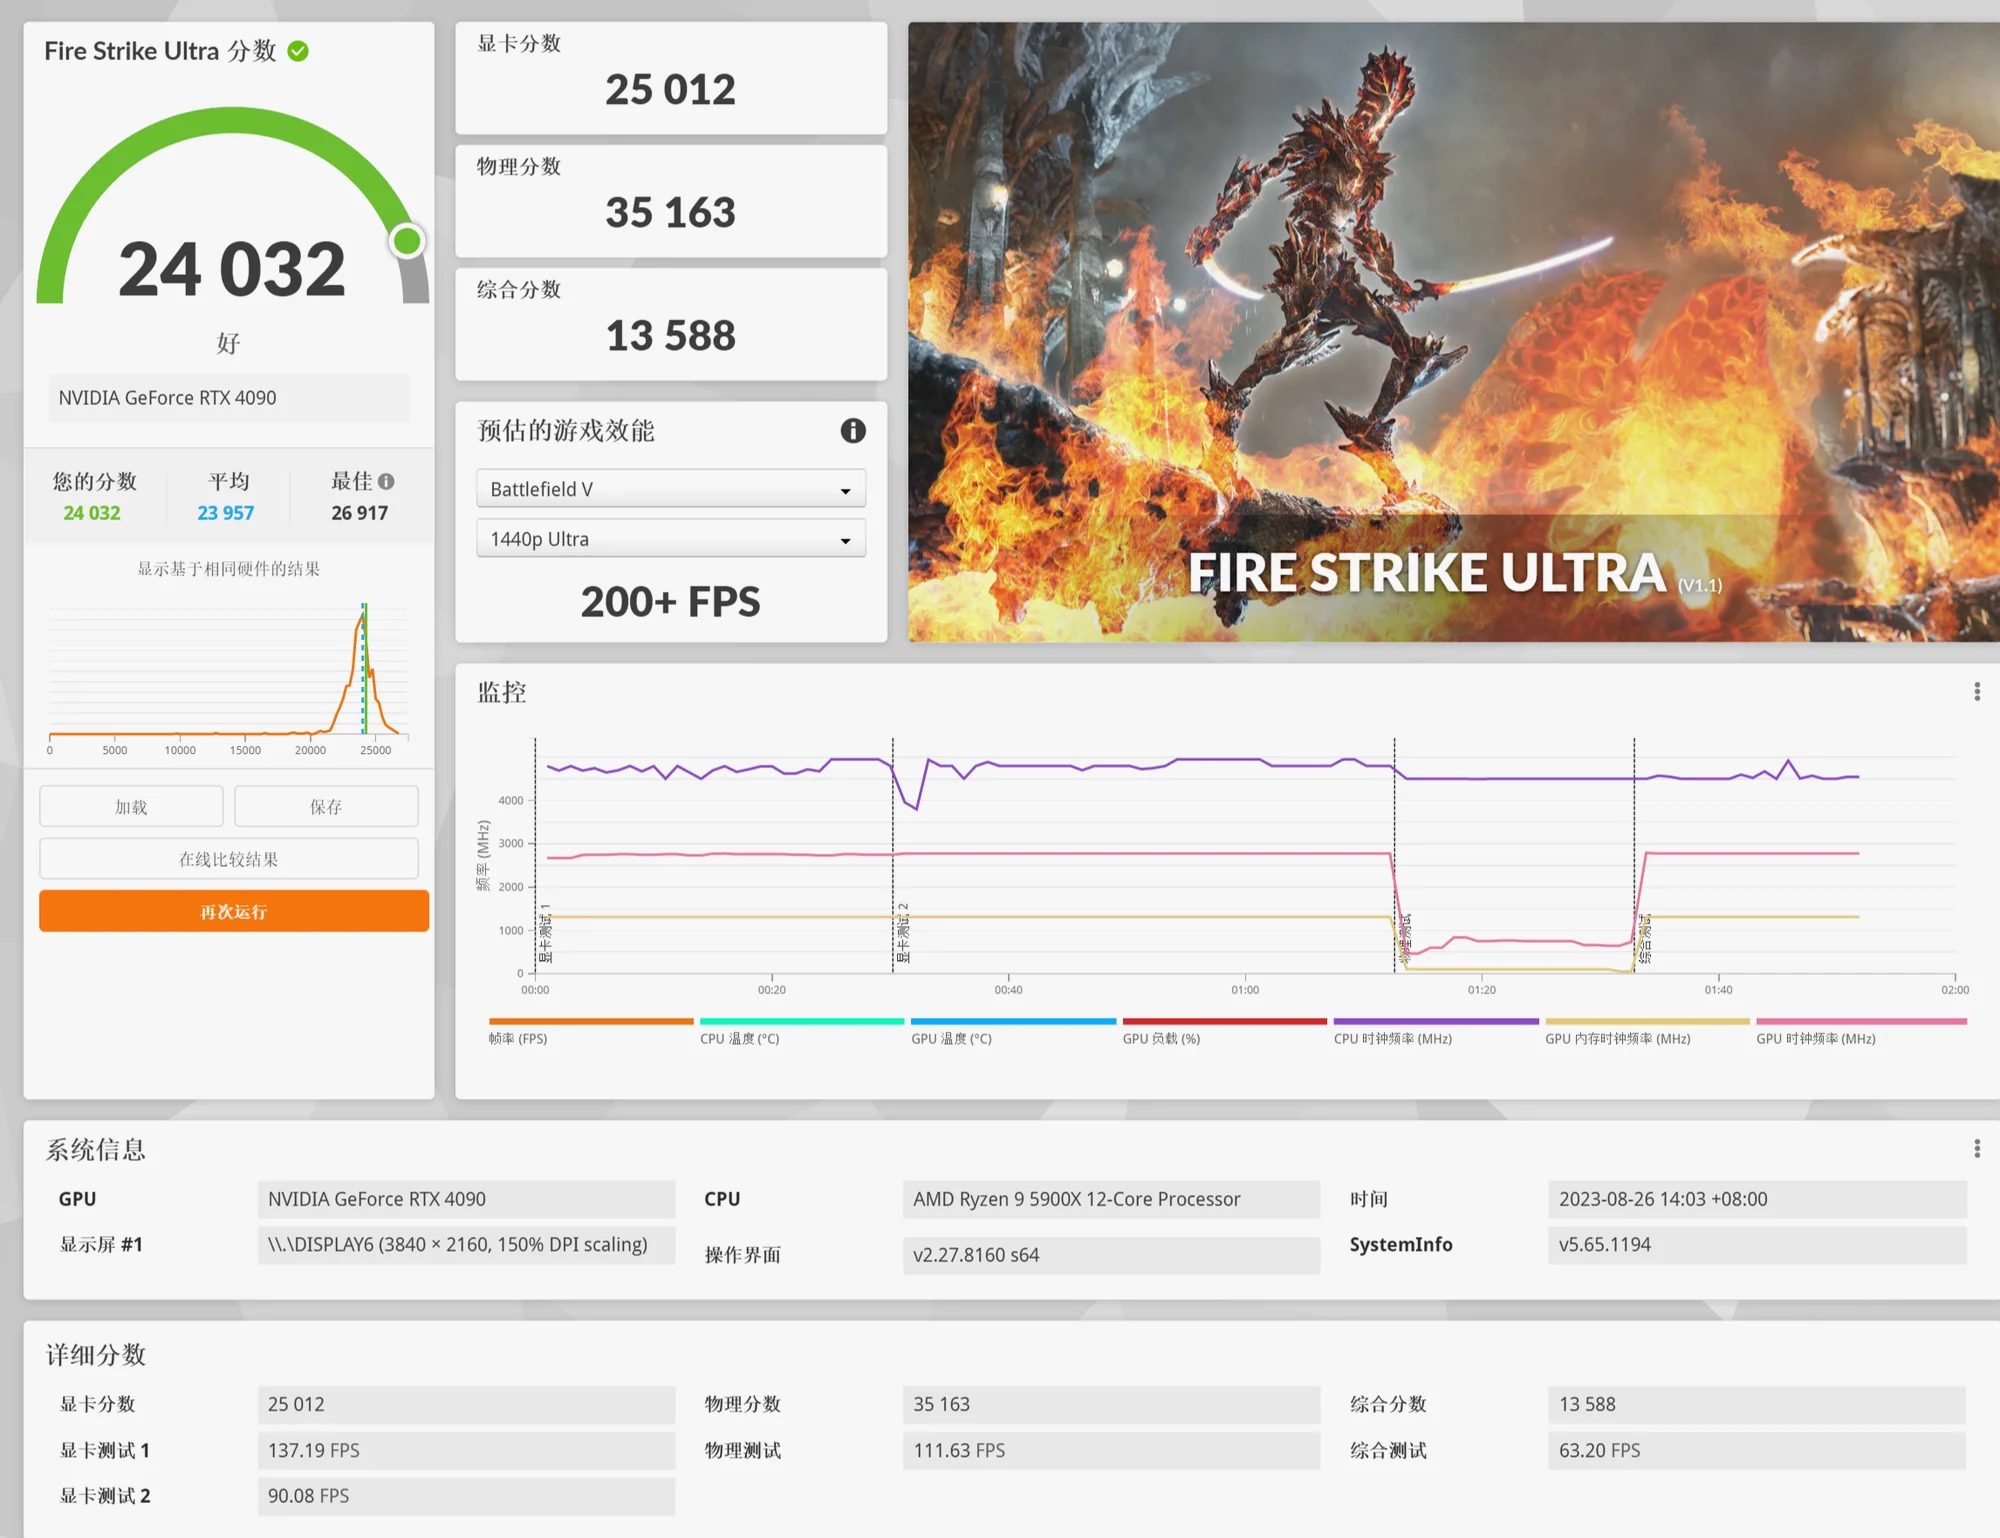Click the 详细分数 section heading

pos(96,1355)
